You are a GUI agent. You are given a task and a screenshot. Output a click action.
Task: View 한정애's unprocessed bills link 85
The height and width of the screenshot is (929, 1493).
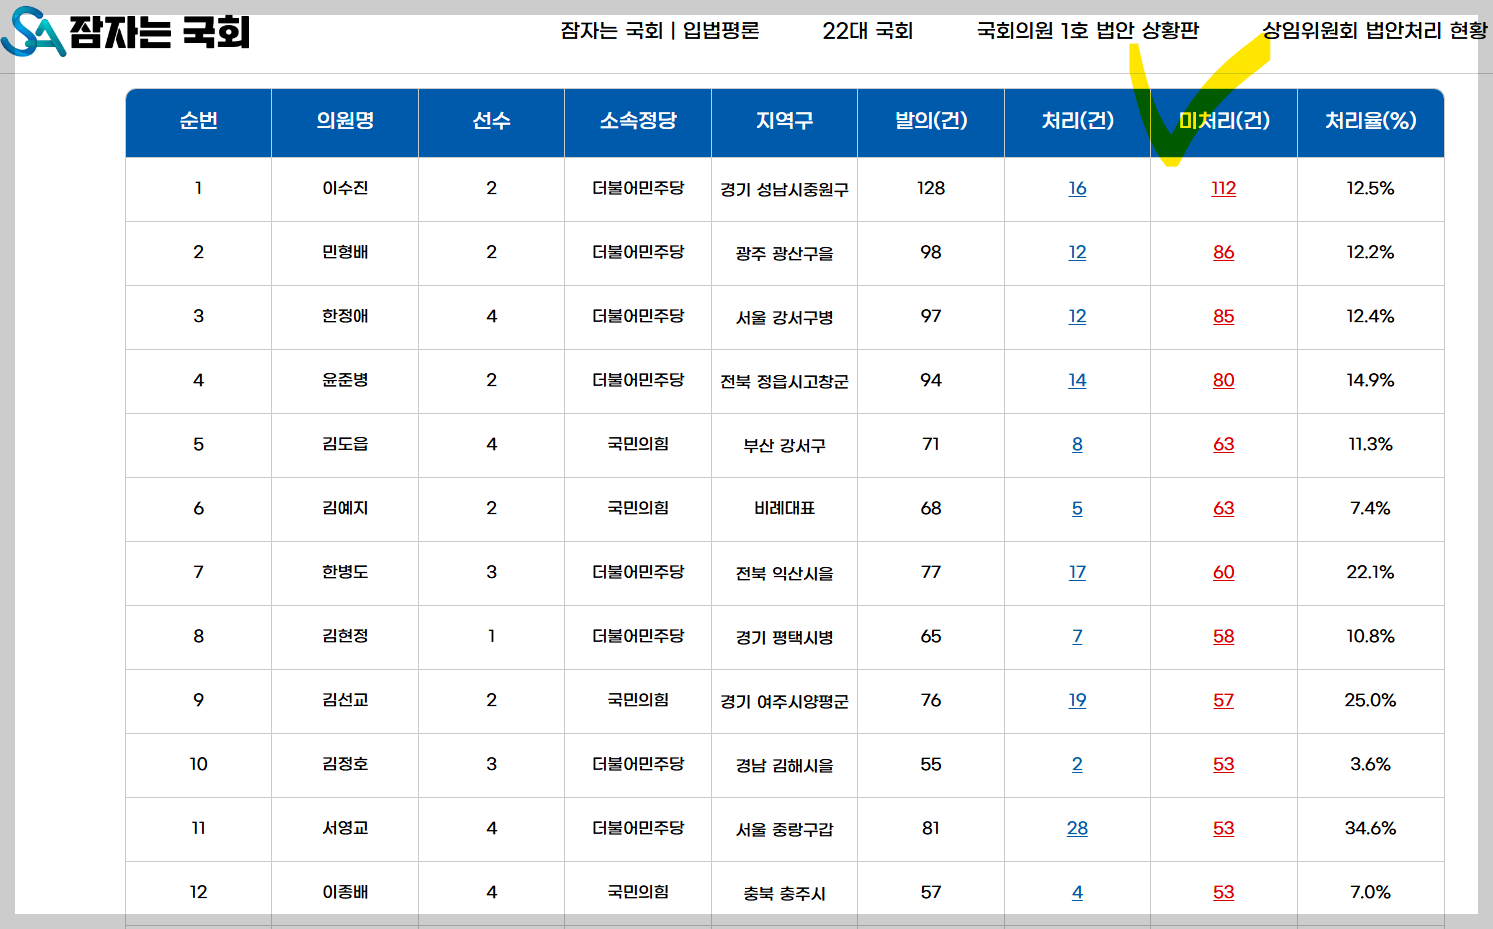tap(1224, 316)
